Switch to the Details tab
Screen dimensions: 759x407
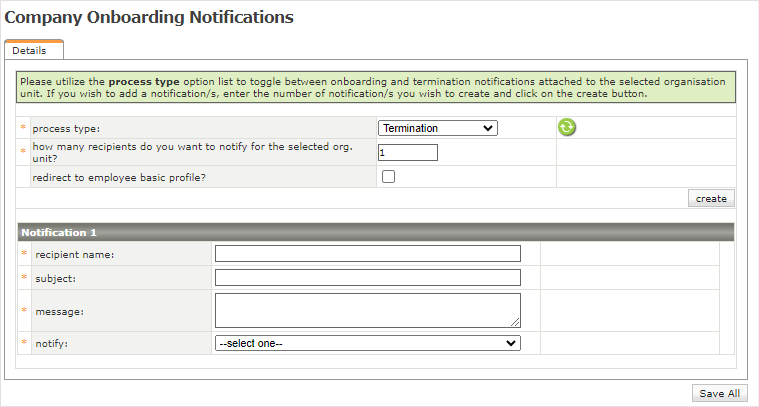pyautogui.click(x=29, y=50)
